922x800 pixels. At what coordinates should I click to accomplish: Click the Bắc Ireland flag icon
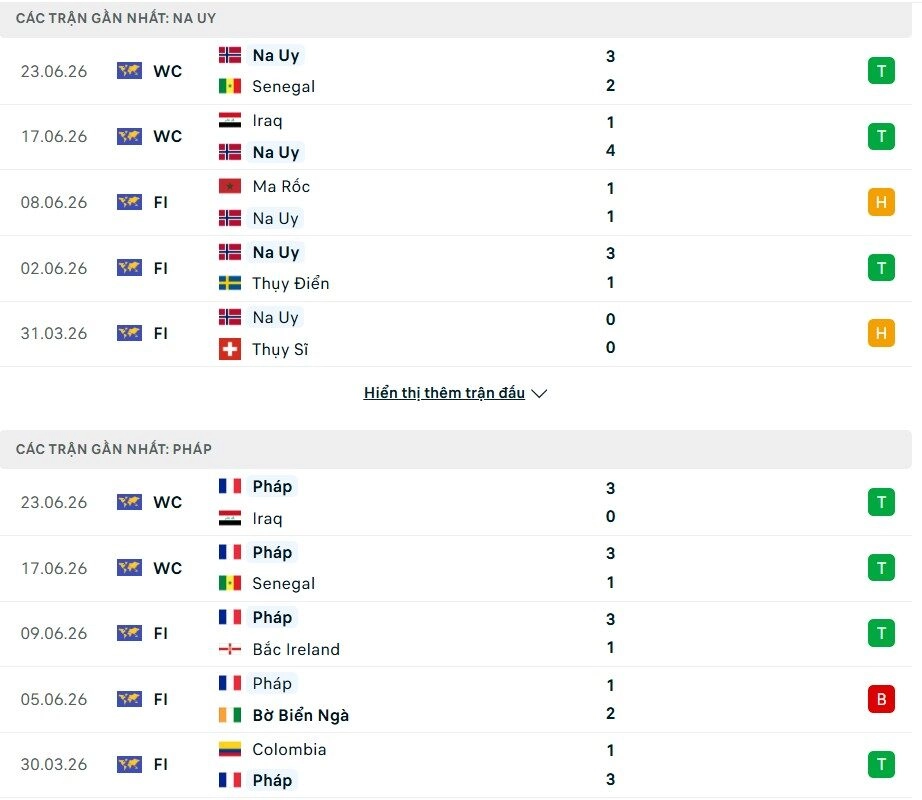(x=229, y=650)
